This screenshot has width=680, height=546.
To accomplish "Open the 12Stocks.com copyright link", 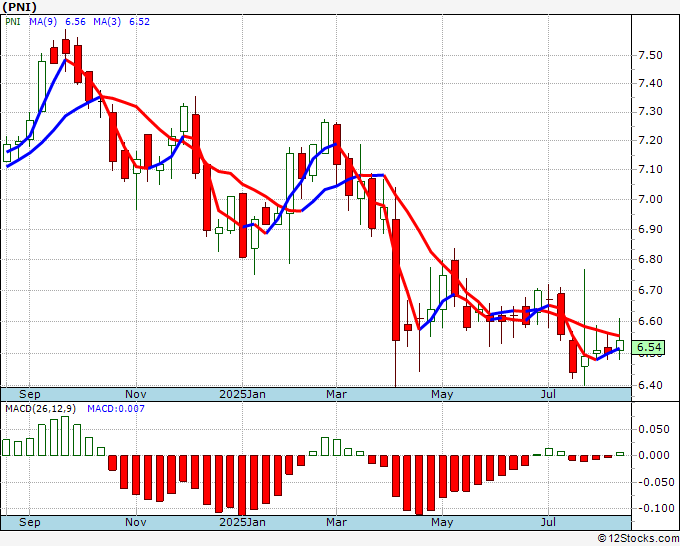I will (638, 539).
